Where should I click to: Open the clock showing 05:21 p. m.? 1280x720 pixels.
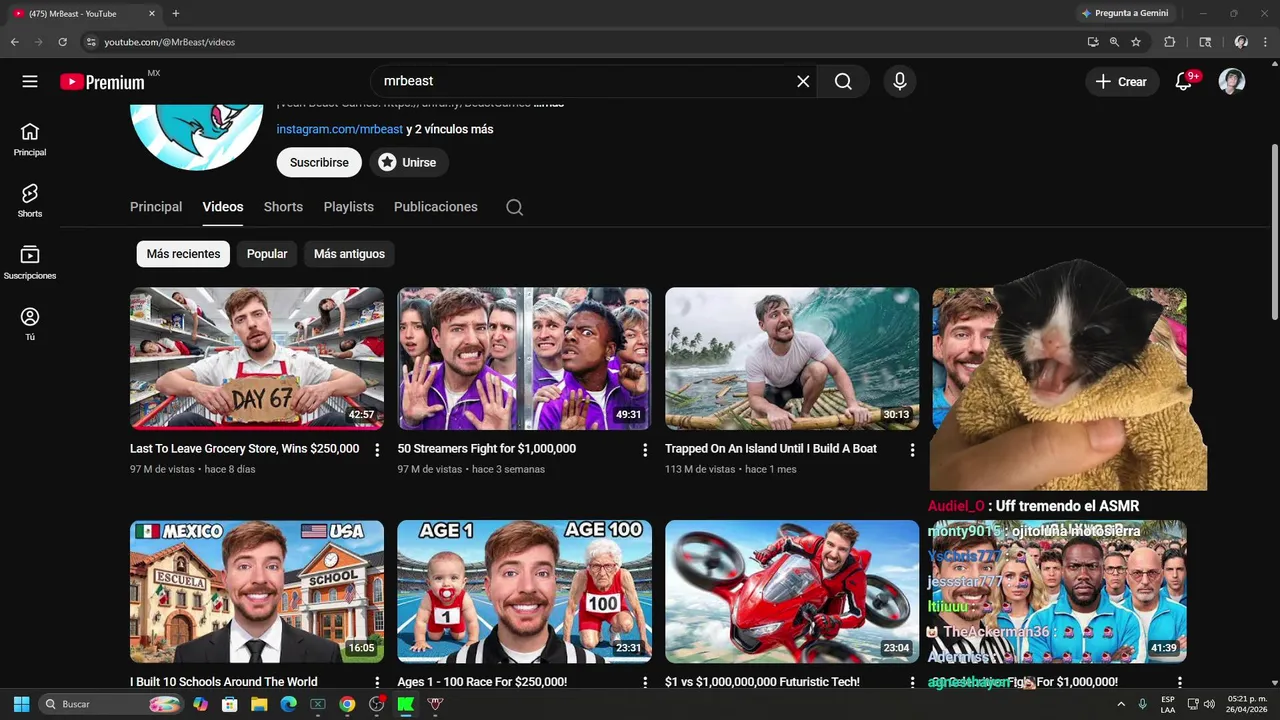pos(1247,704)
